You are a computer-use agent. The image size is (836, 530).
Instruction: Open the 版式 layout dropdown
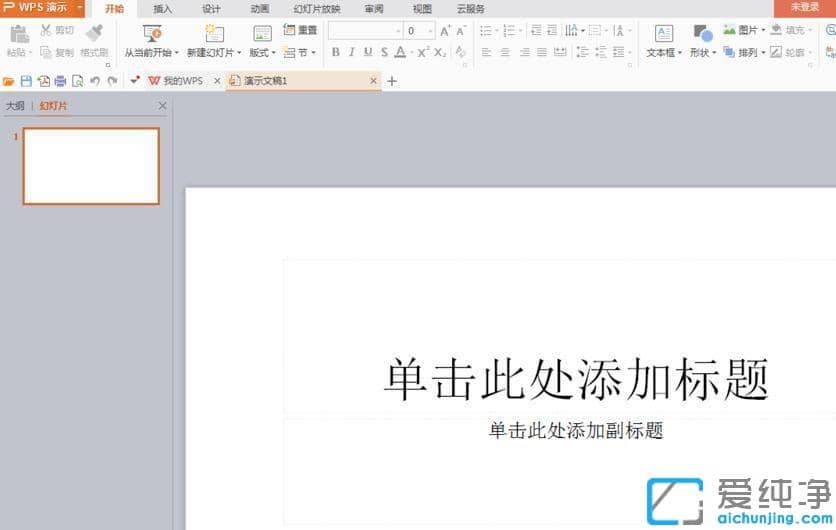(x=262, y=52)
